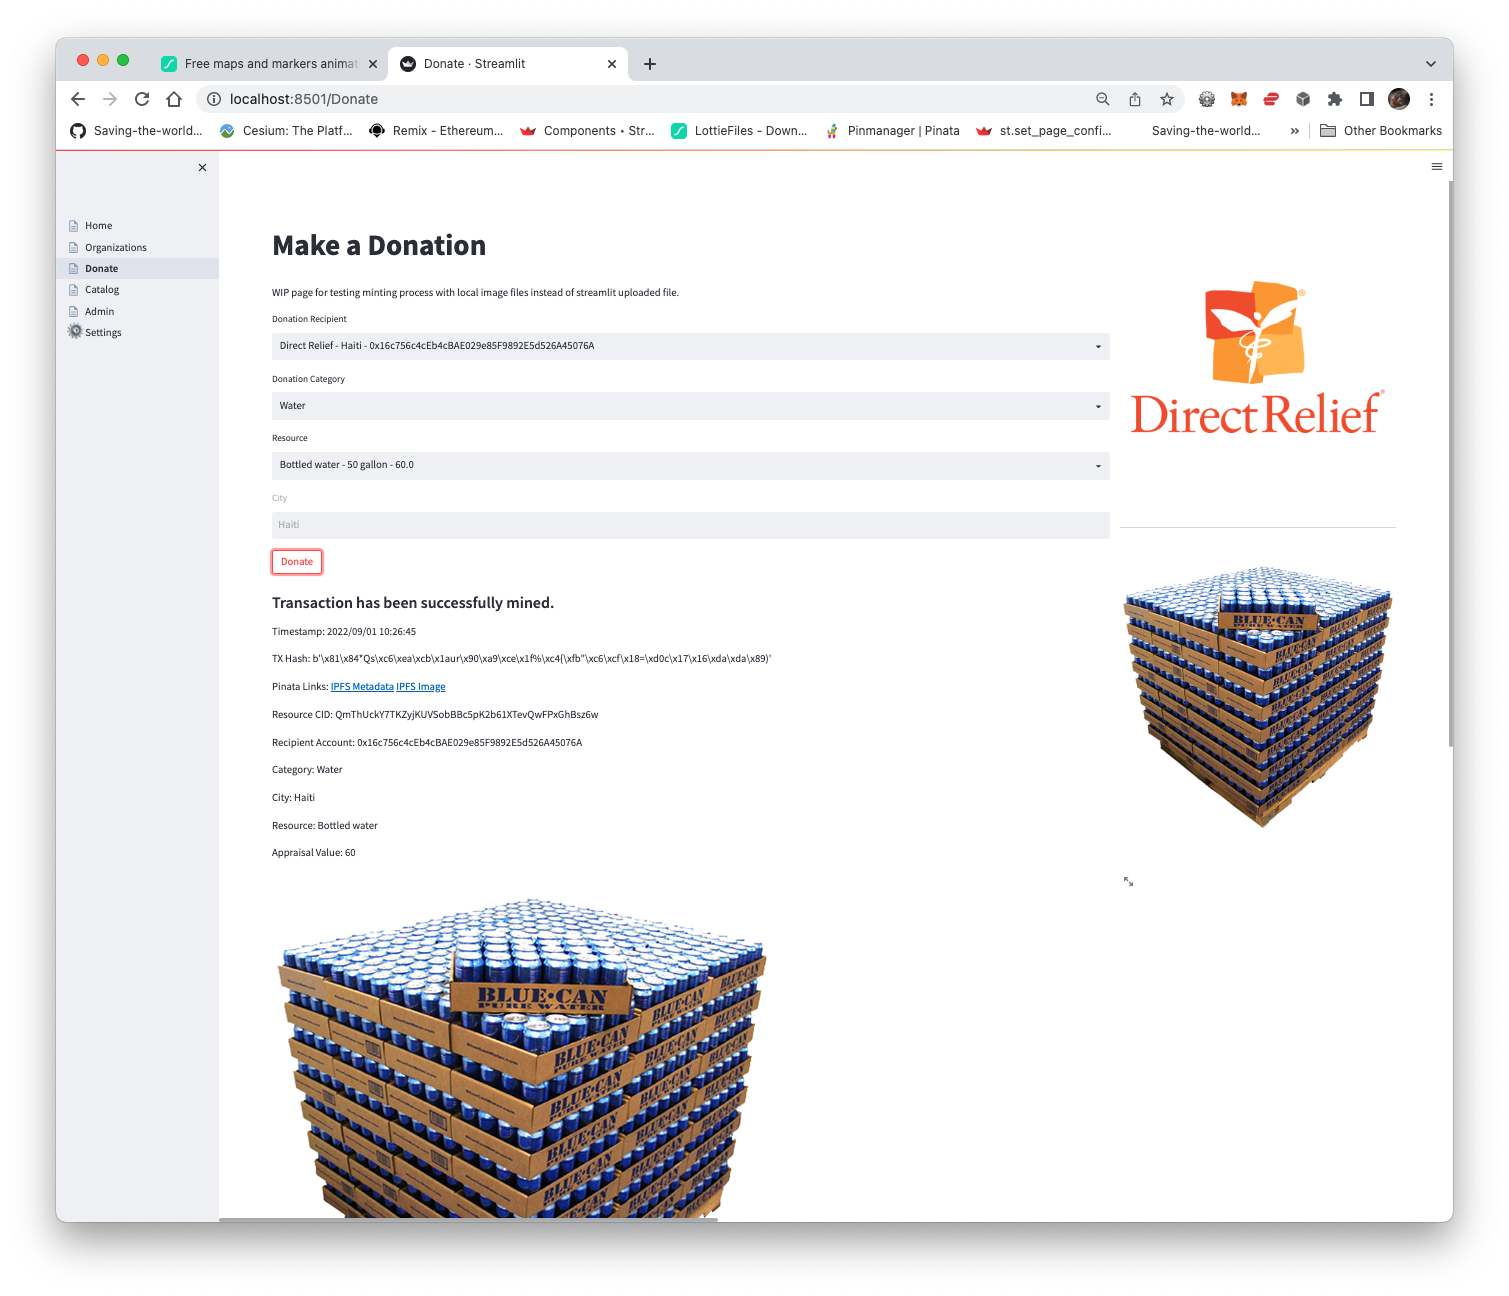Expand hidden bookmarks with double chevron
The image size is (1509, 1296).
tap(1295, 131)
